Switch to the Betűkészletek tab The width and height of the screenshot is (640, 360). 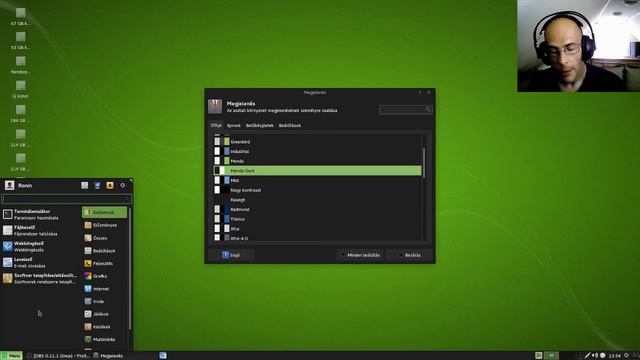[x=259, y=125]
